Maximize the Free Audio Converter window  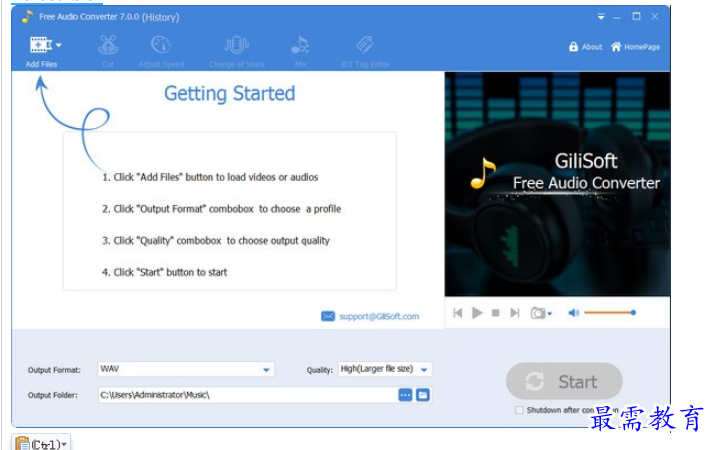(x=636, y=16)
